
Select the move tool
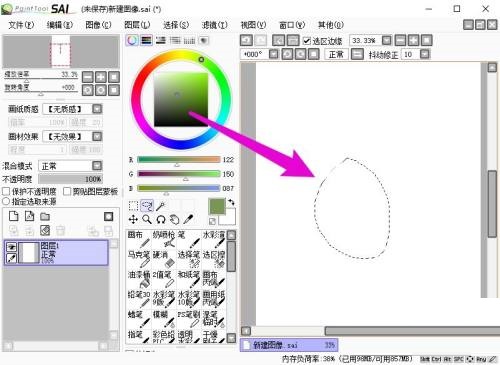(x=133, y=219)
